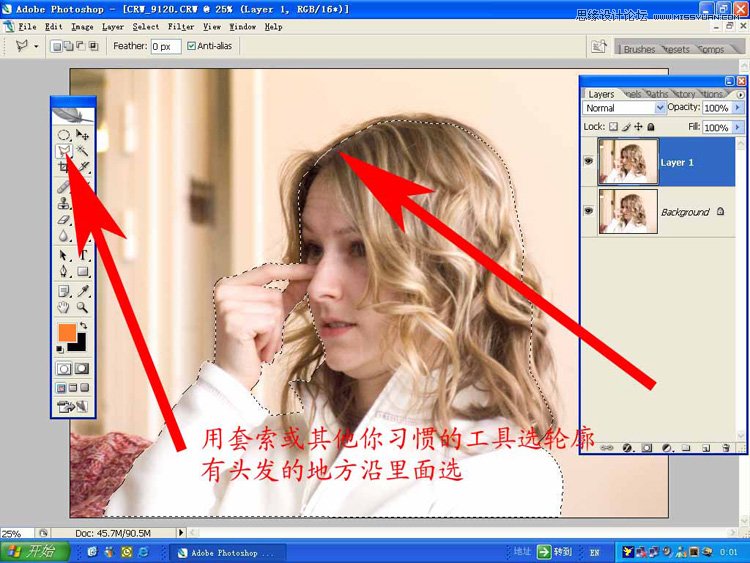The image size is (750, 563).
Task: Select the Move tool
Action: coord(82,135)
